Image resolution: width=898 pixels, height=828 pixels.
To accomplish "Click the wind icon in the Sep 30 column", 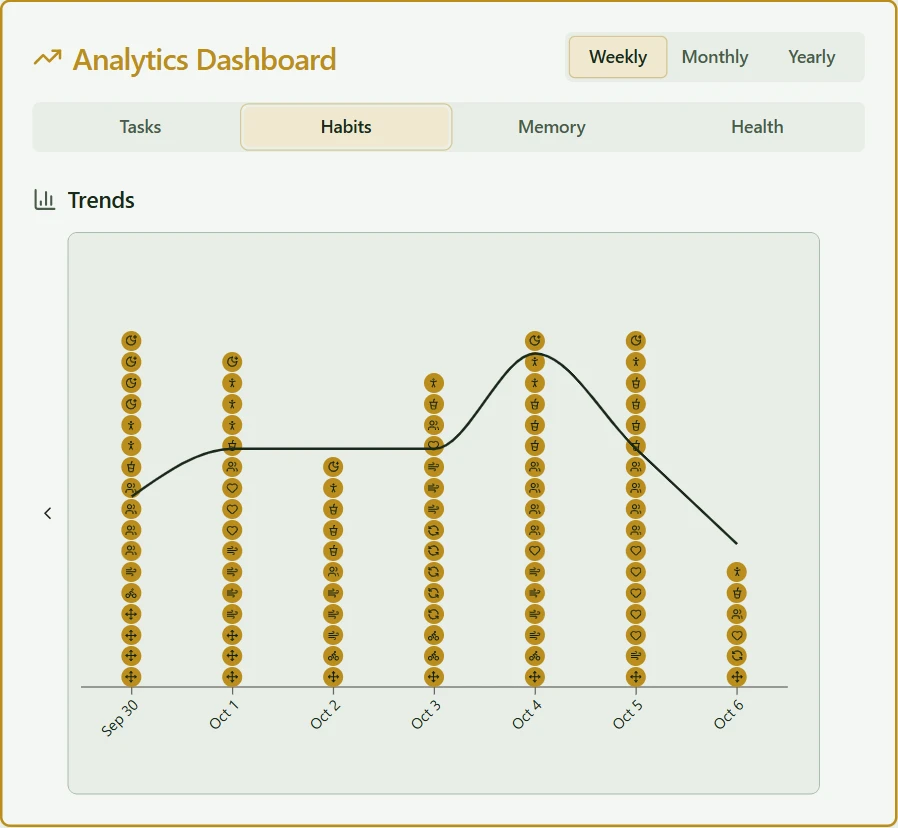I will pos(131,572).
